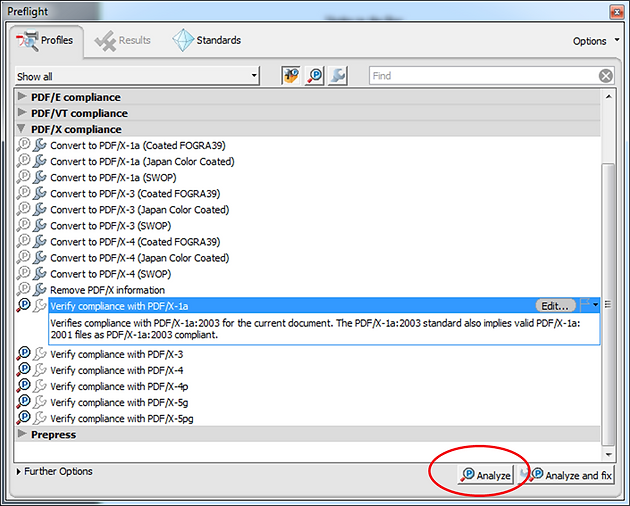The height and width of the screenshot is (506, 630).
Task: Select the single fixups wrench toolbar icon
Action: (338, 76)
